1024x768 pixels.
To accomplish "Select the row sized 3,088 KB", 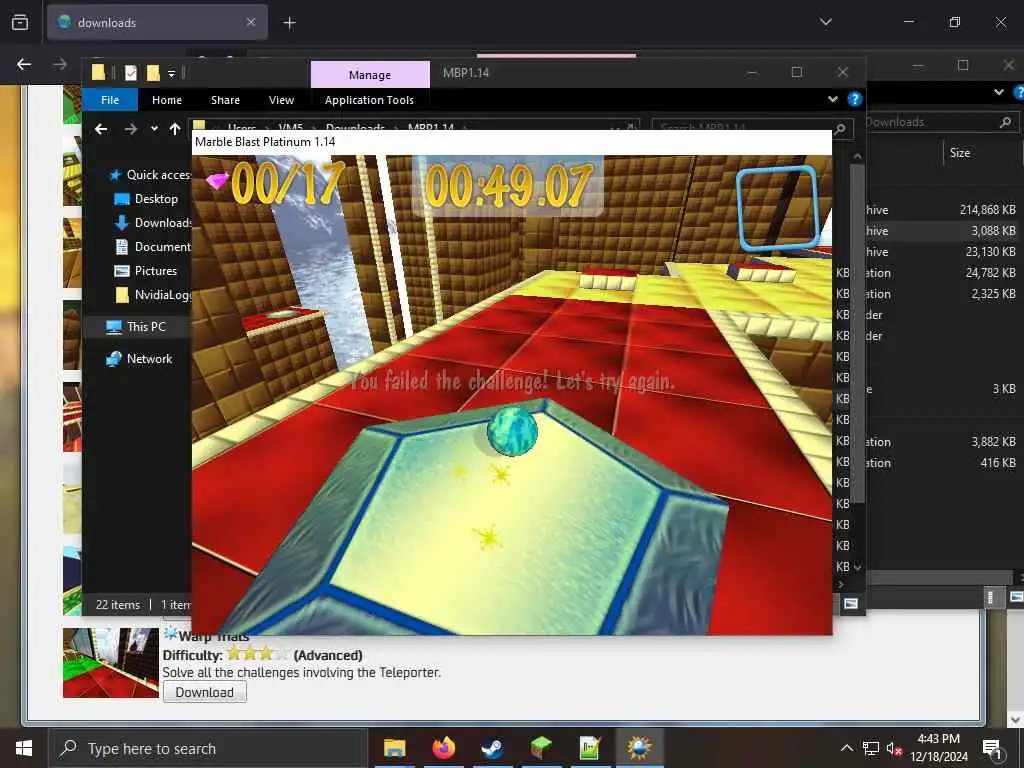I will (940, 231).
